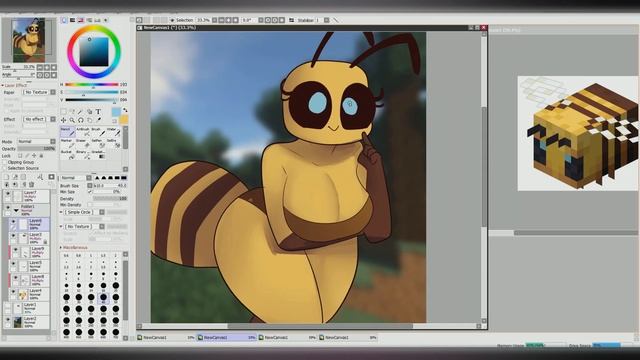Expand the Miscellaneous brush settings section
This screenshot has height=360, width=640.
pos(61,248)
